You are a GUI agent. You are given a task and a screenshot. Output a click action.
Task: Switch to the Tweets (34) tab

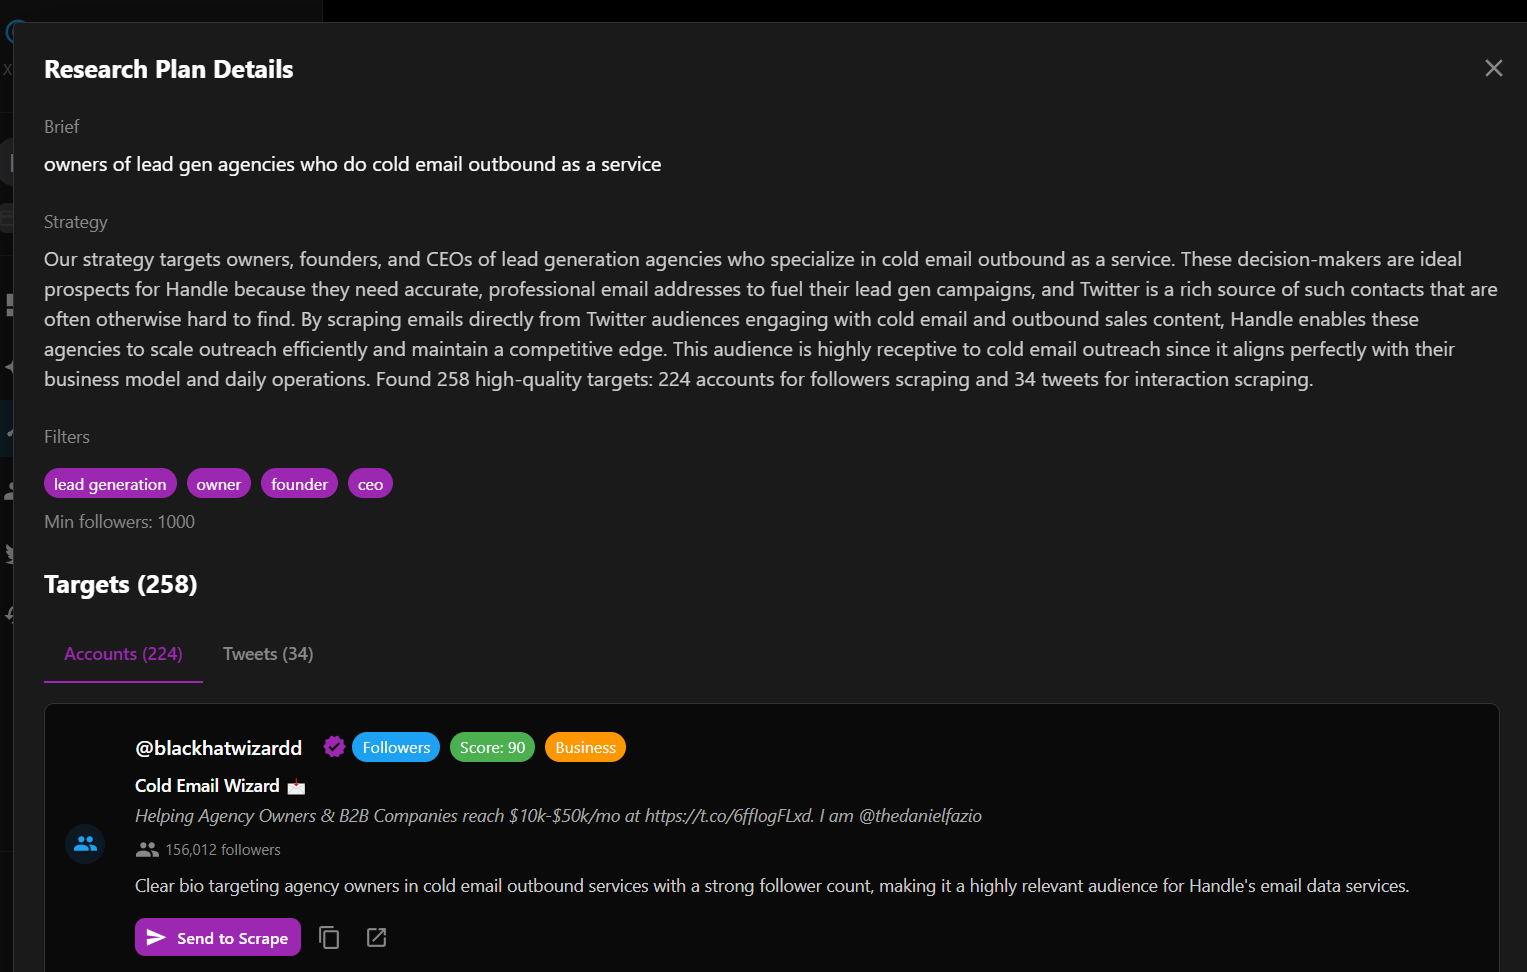(267, 653)
